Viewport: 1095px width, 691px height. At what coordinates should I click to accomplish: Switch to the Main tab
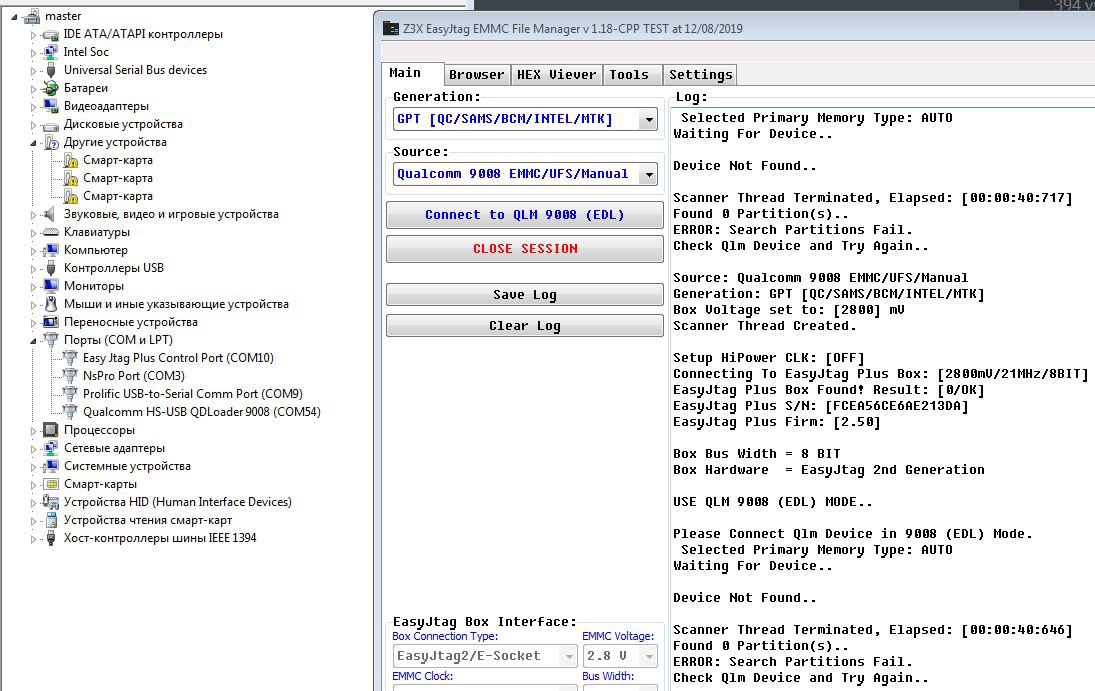412,73
